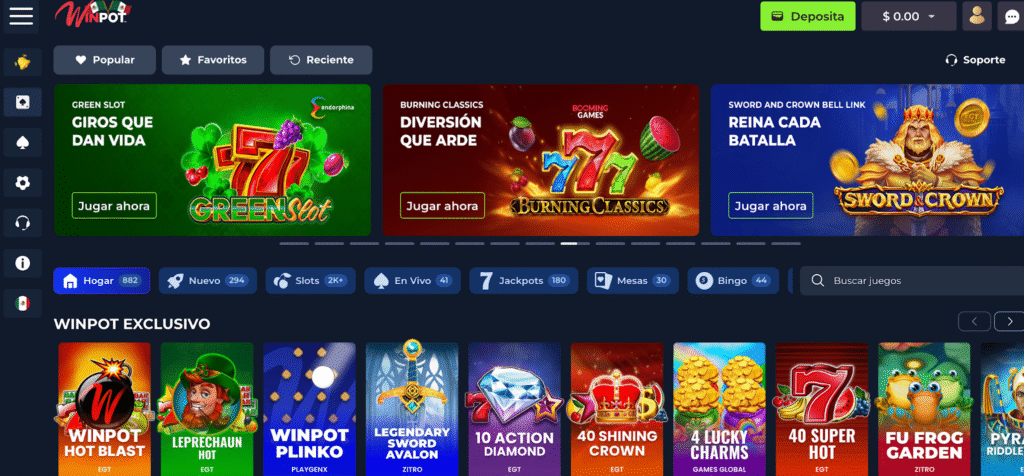Expand the $ 0.00 balance dropdown
Screen dimensions: 1024x476
(x=908, y=16)
